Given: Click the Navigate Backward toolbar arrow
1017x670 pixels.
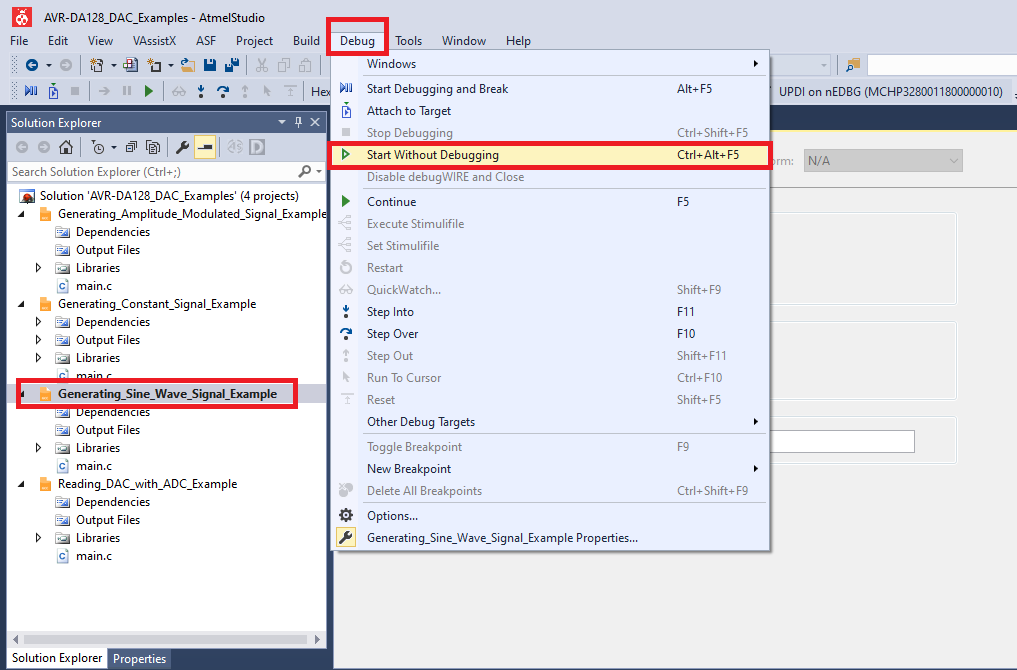Looking at the screenshot, I should pos(31,65).
